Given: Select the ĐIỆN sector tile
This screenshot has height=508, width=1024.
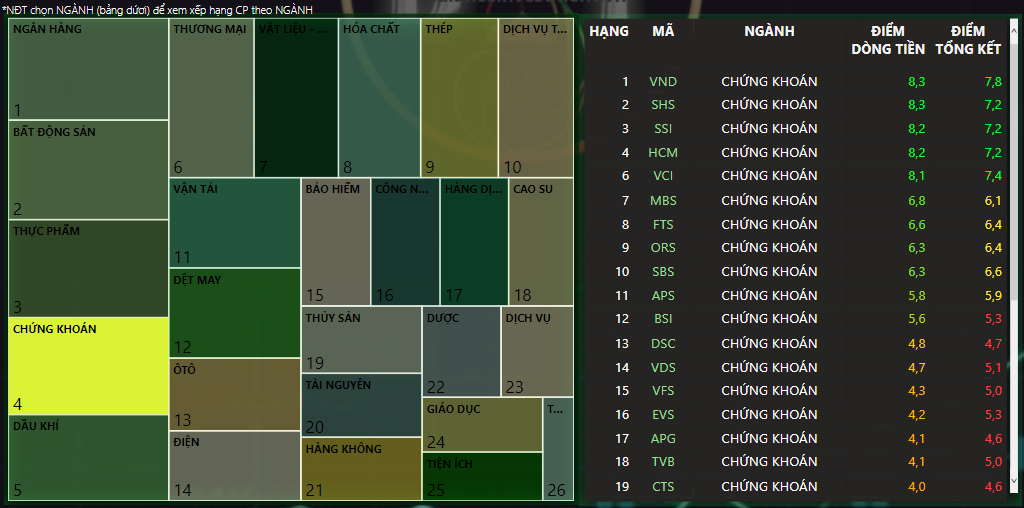Looking at the screenshot, I should (235, 466).
